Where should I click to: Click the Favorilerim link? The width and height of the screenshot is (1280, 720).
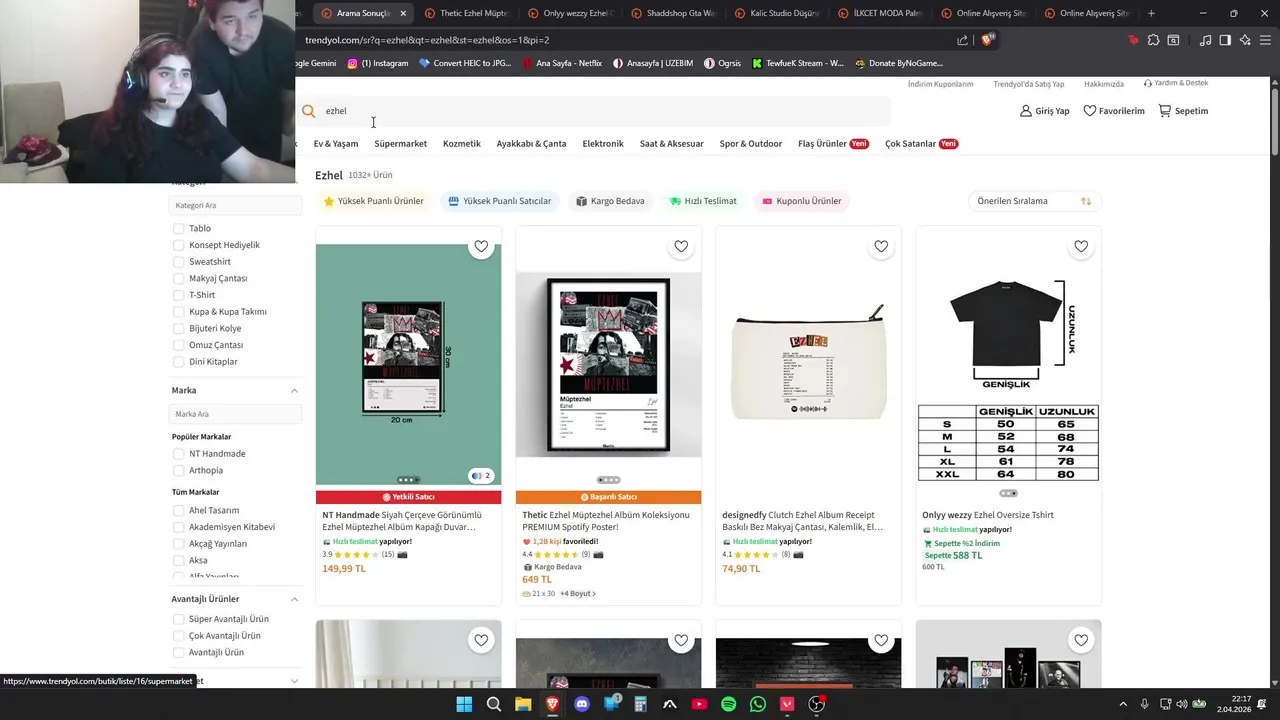(x=1114, y=111)
